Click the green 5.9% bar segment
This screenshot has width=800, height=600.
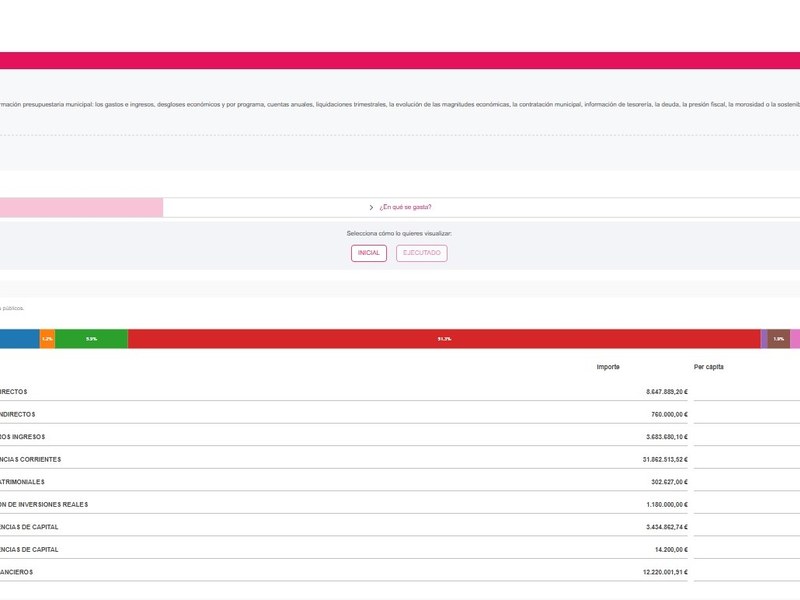91,339
